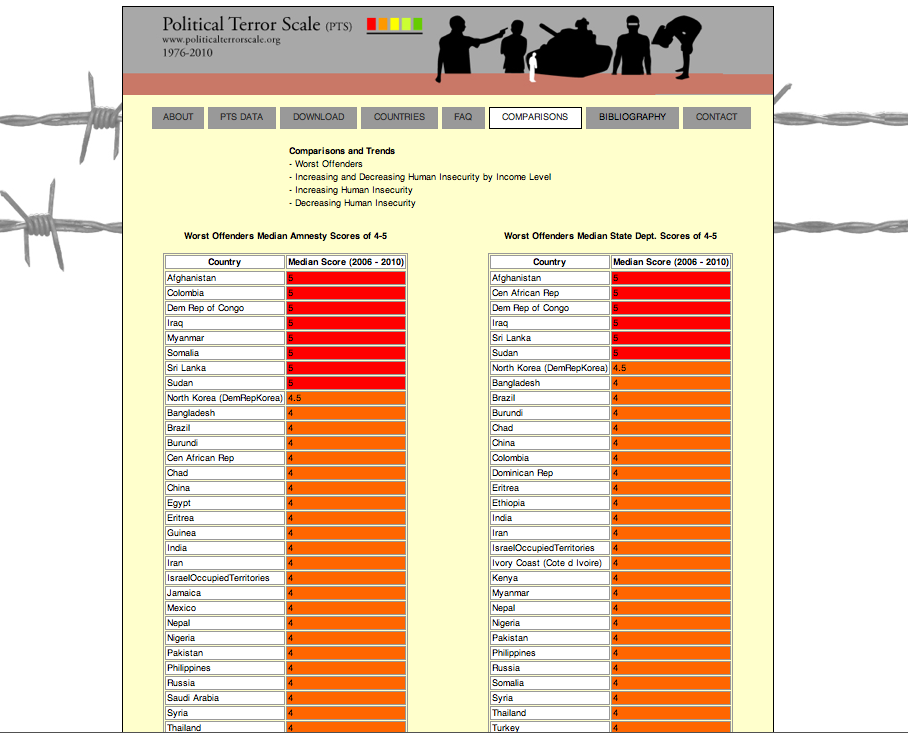Click the Country header in State Dept. table
This screenshot has height=733, width=908.
tap(550, 262)
